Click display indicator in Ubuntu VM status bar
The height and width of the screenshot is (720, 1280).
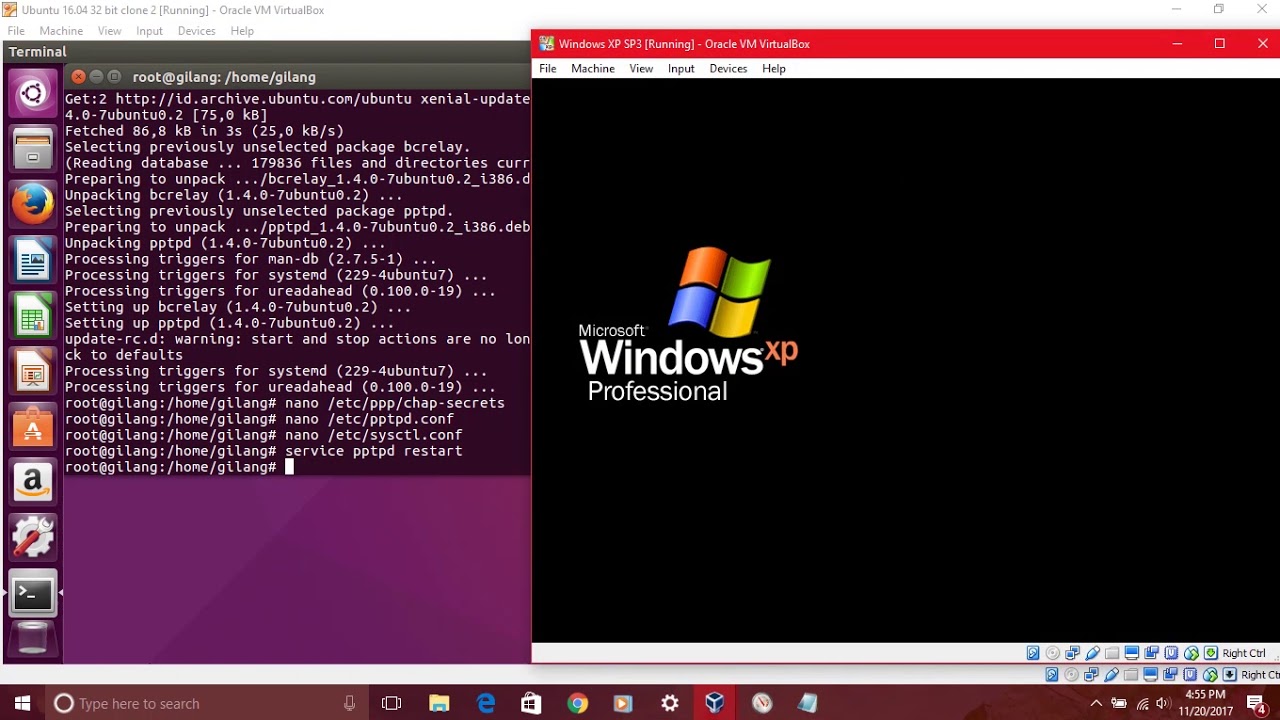[1150, 675]
